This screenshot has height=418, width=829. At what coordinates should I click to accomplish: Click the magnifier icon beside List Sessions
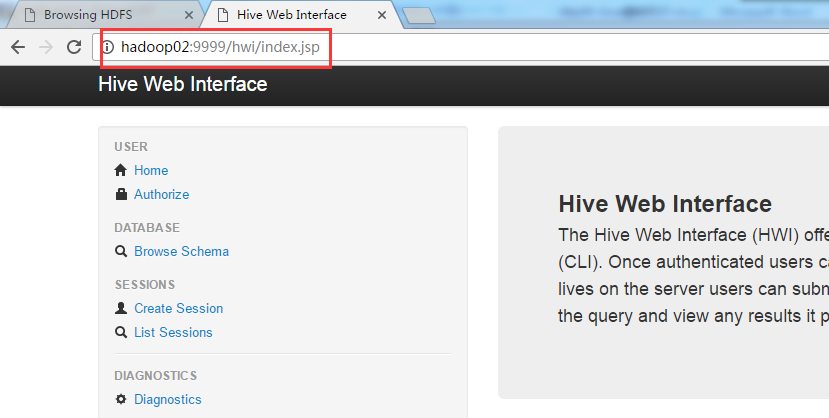click(121, 332)
